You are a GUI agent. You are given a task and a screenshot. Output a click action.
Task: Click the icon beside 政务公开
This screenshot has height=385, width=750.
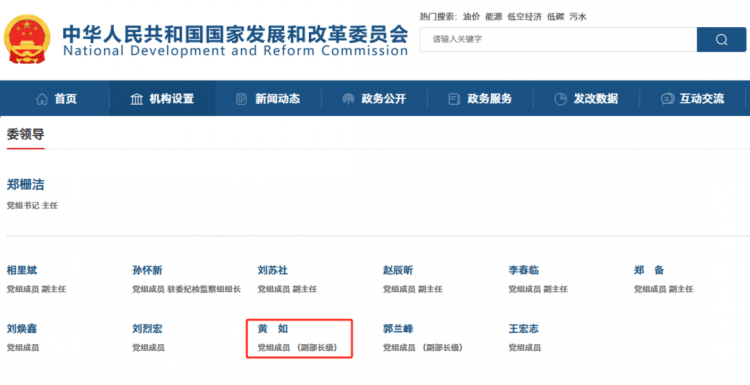[348, 99]
